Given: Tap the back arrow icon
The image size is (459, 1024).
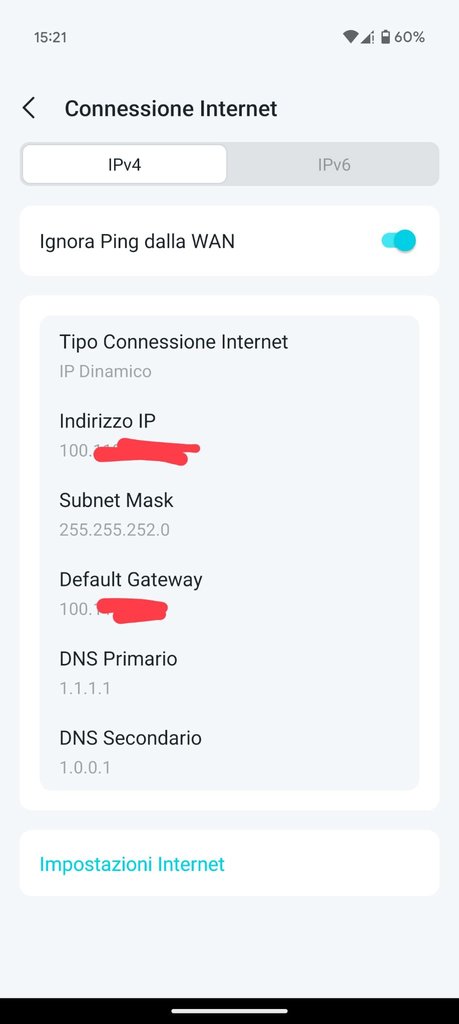Looking at the screenshot, I should click(29, 108).
